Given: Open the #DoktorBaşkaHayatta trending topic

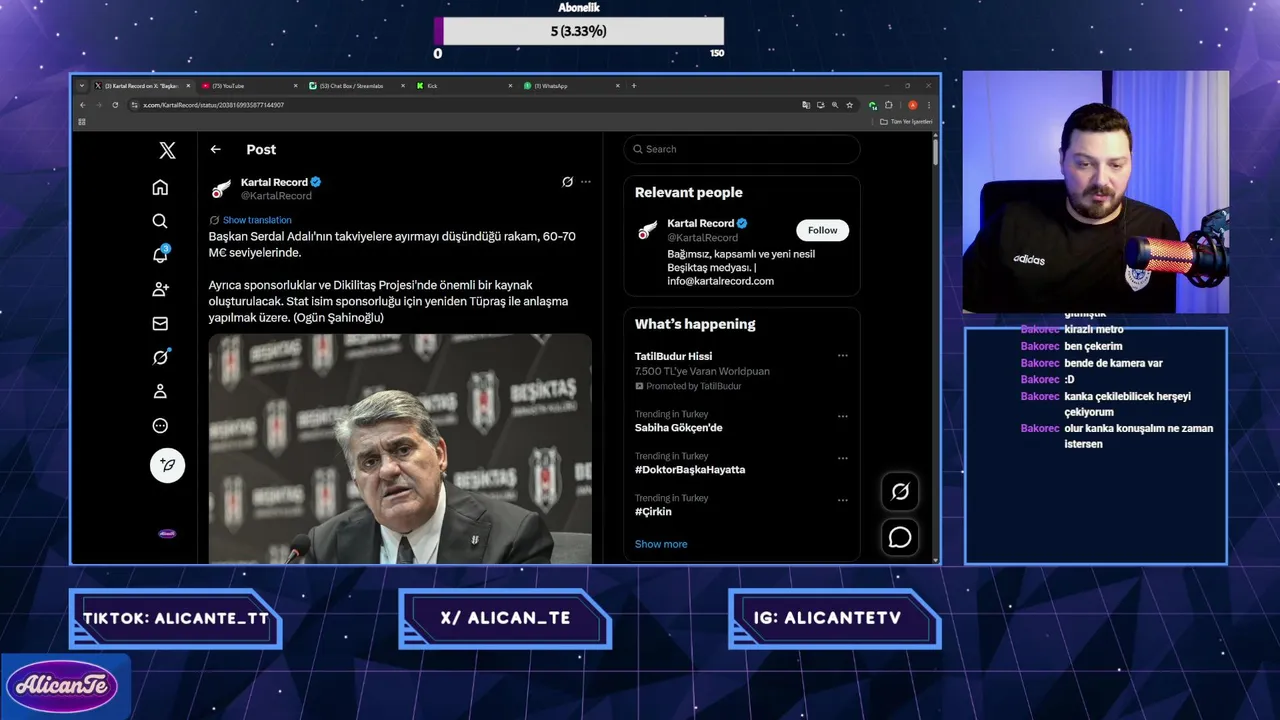Looking at the screenshot, I should coord(690,469).
